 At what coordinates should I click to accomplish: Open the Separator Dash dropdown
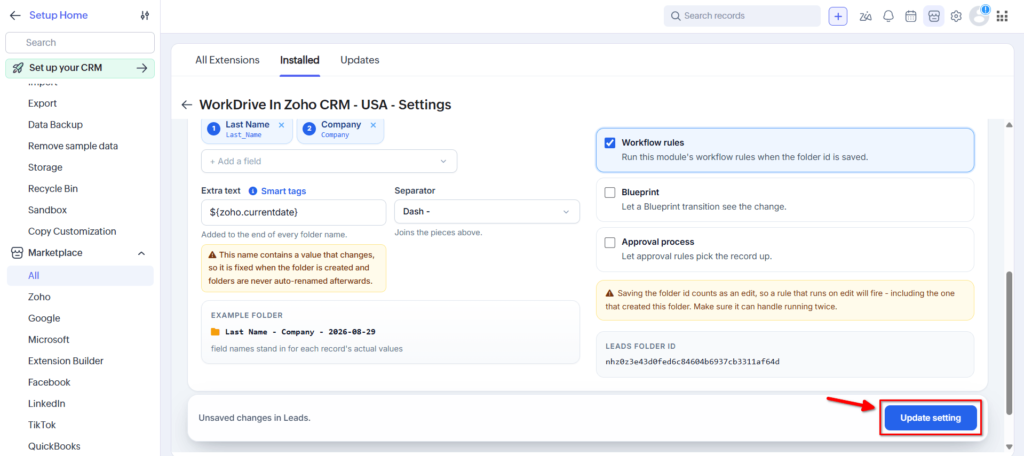[487, 212]
